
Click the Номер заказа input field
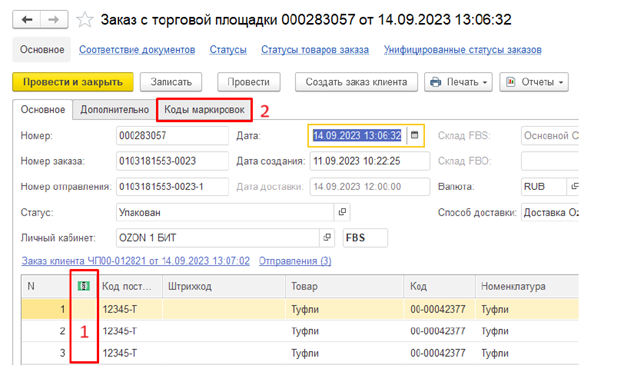point(172,161)
